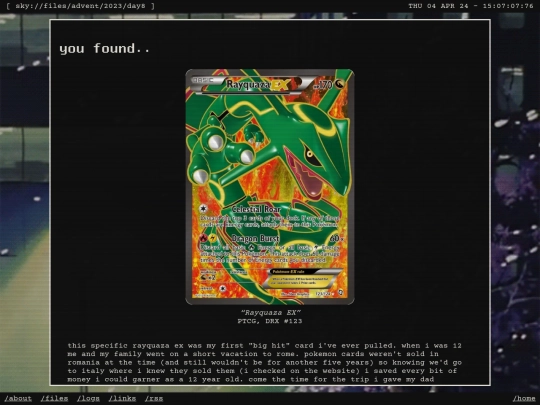Click the date and time display
The image size is (540, 405).
click(471, 6)
